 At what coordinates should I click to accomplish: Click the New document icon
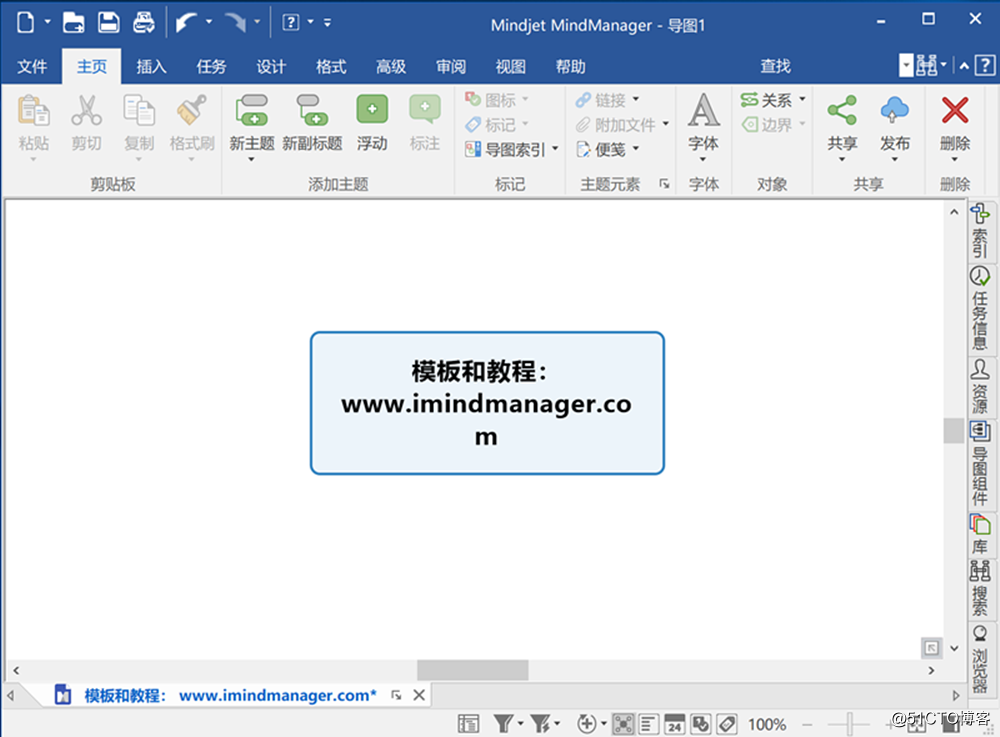(x=26, y=22)
